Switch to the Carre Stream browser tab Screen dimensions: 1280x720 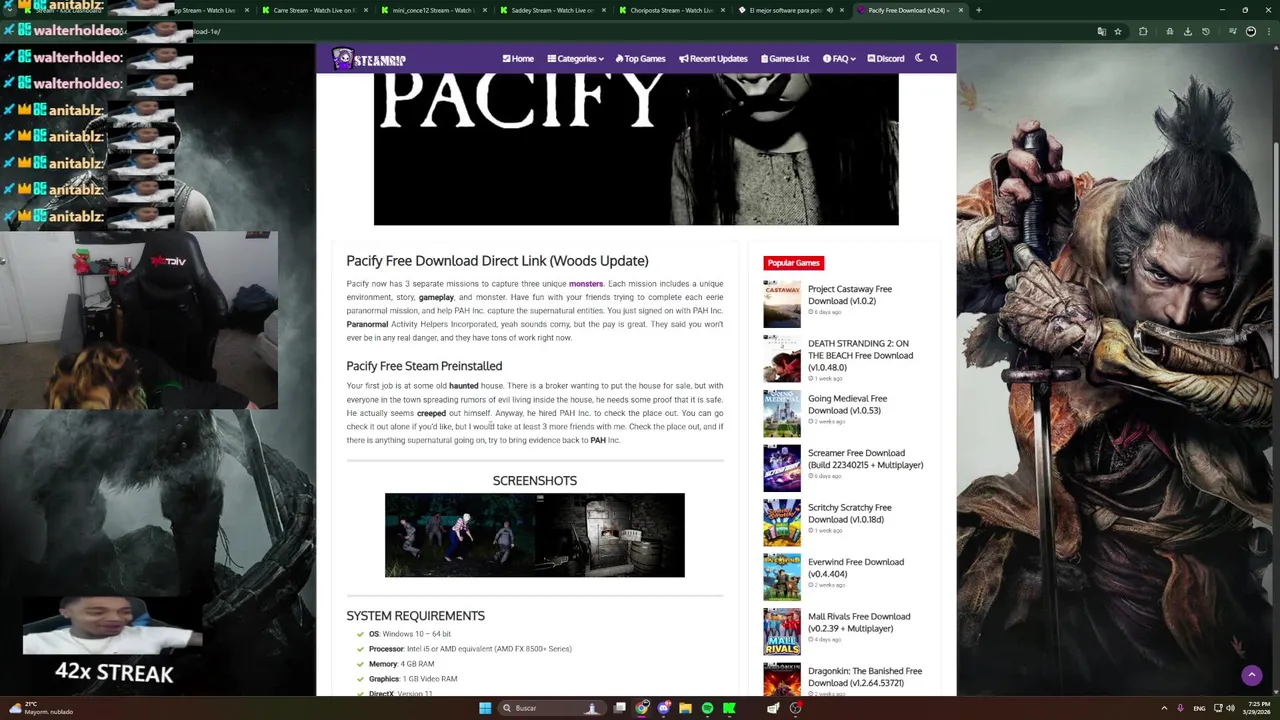[314, 10]
